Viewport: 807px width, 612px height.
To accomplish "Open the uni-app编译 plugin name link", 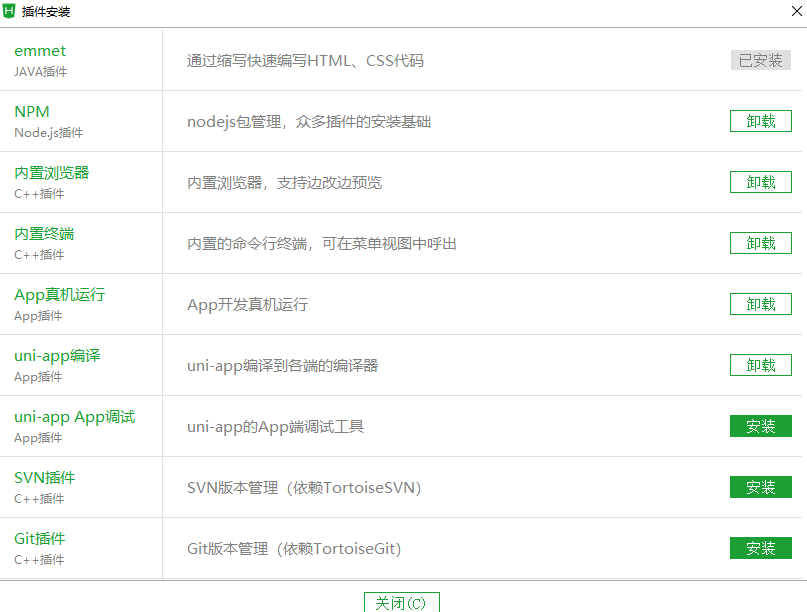I will [x=57, y=356].
